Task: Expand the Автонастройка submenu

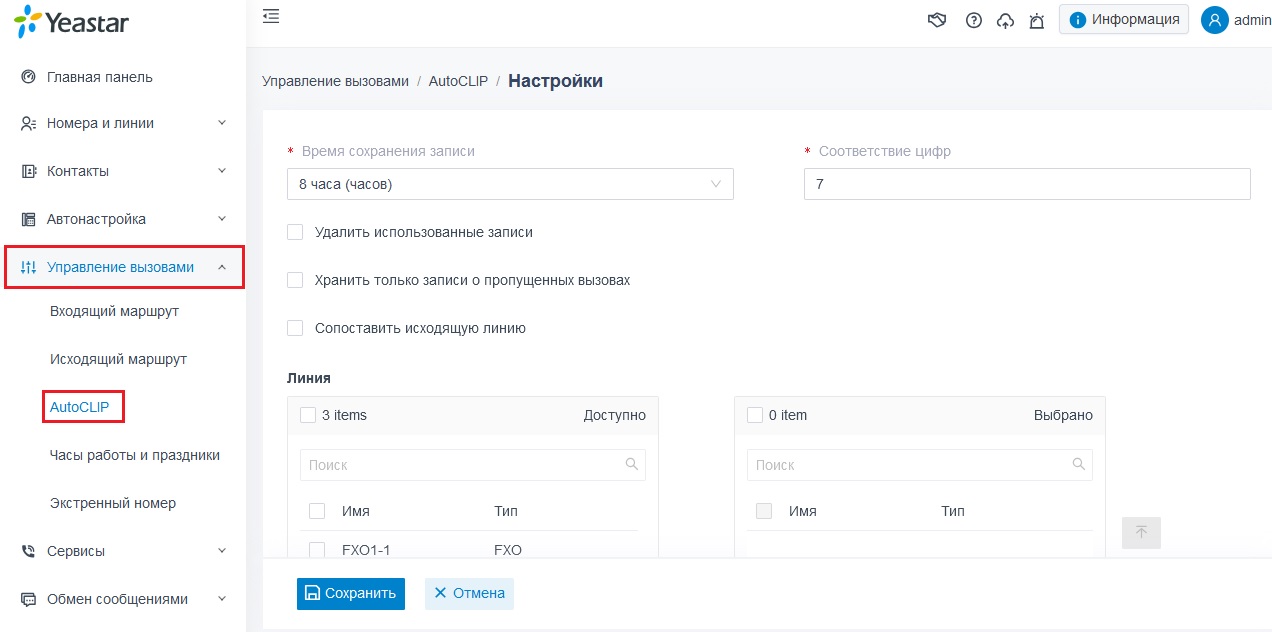Action: 222,219
